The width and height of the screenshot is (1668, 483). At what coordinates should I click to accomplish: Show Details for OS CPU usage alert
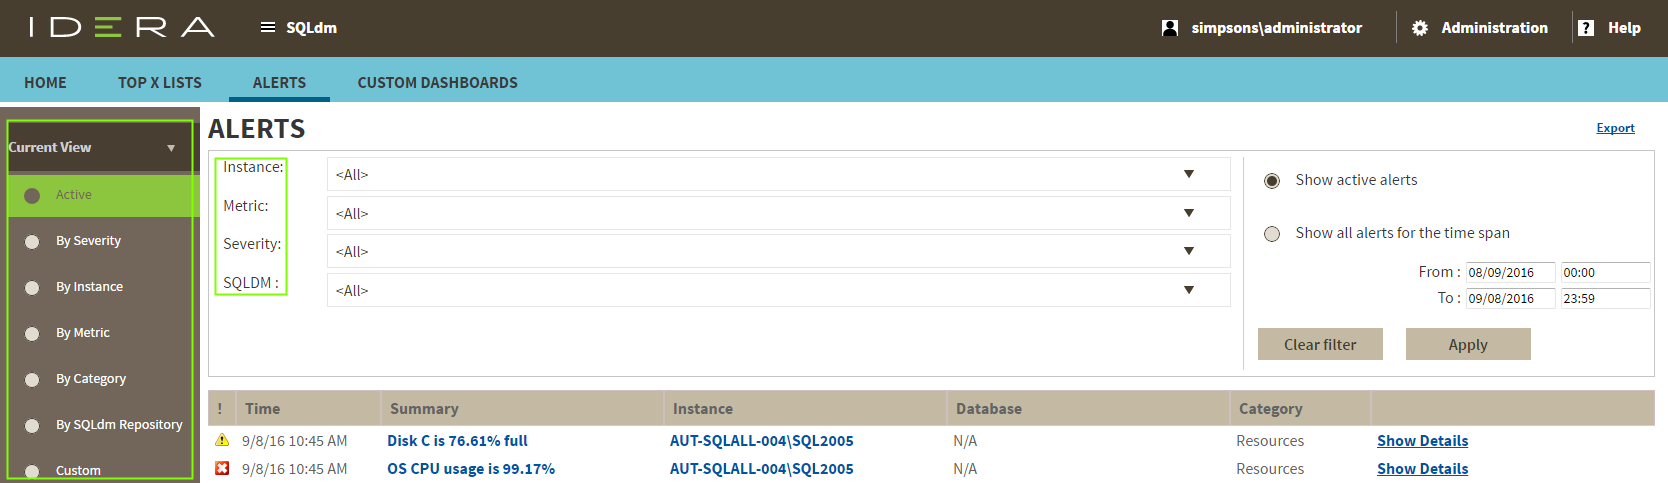(1422, 468)
